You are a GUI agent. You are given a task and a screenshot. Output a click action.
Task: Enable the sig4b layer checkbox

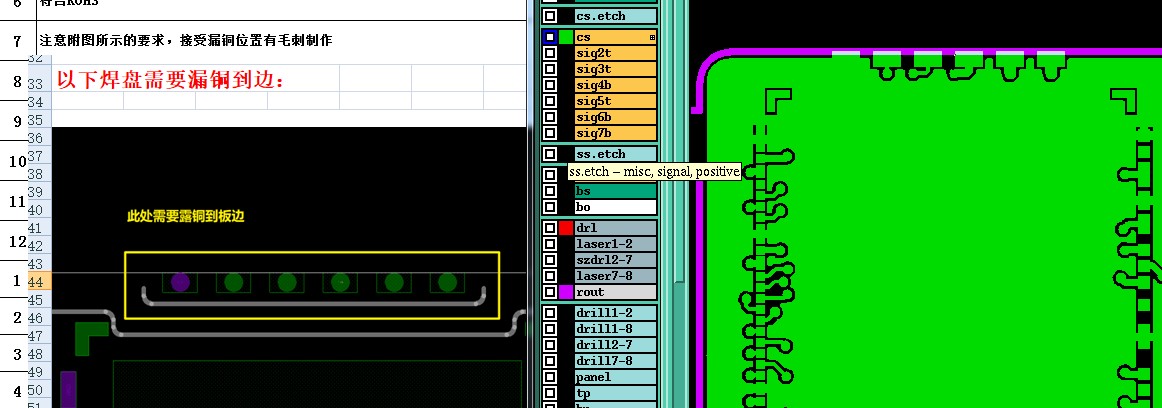click(550, 85)
